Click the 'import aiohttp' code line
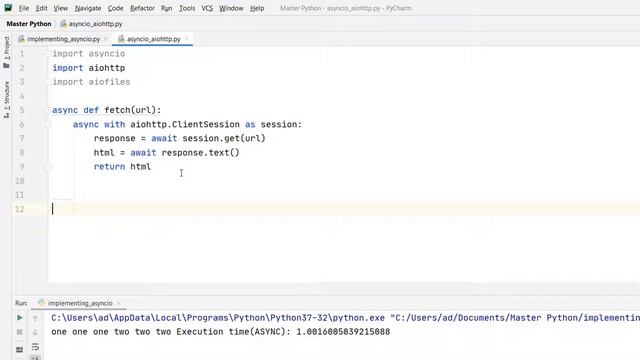This screenshot has width=640, height=360. 89,68
